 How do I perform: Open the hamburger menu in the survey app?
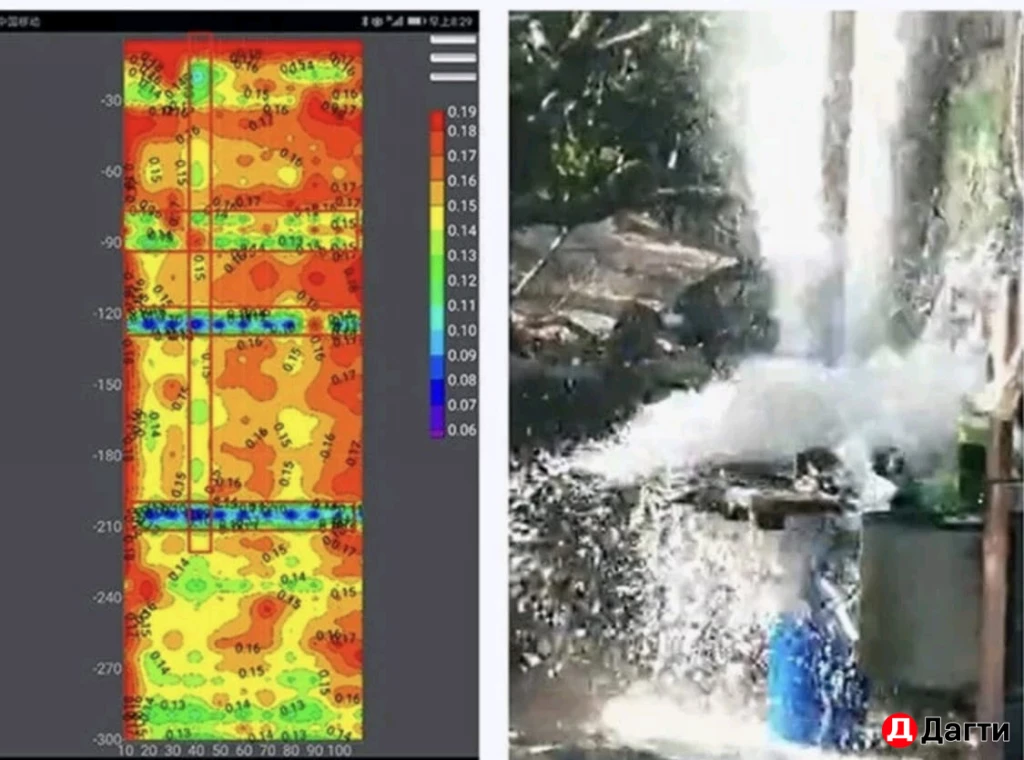click(453, 57)
